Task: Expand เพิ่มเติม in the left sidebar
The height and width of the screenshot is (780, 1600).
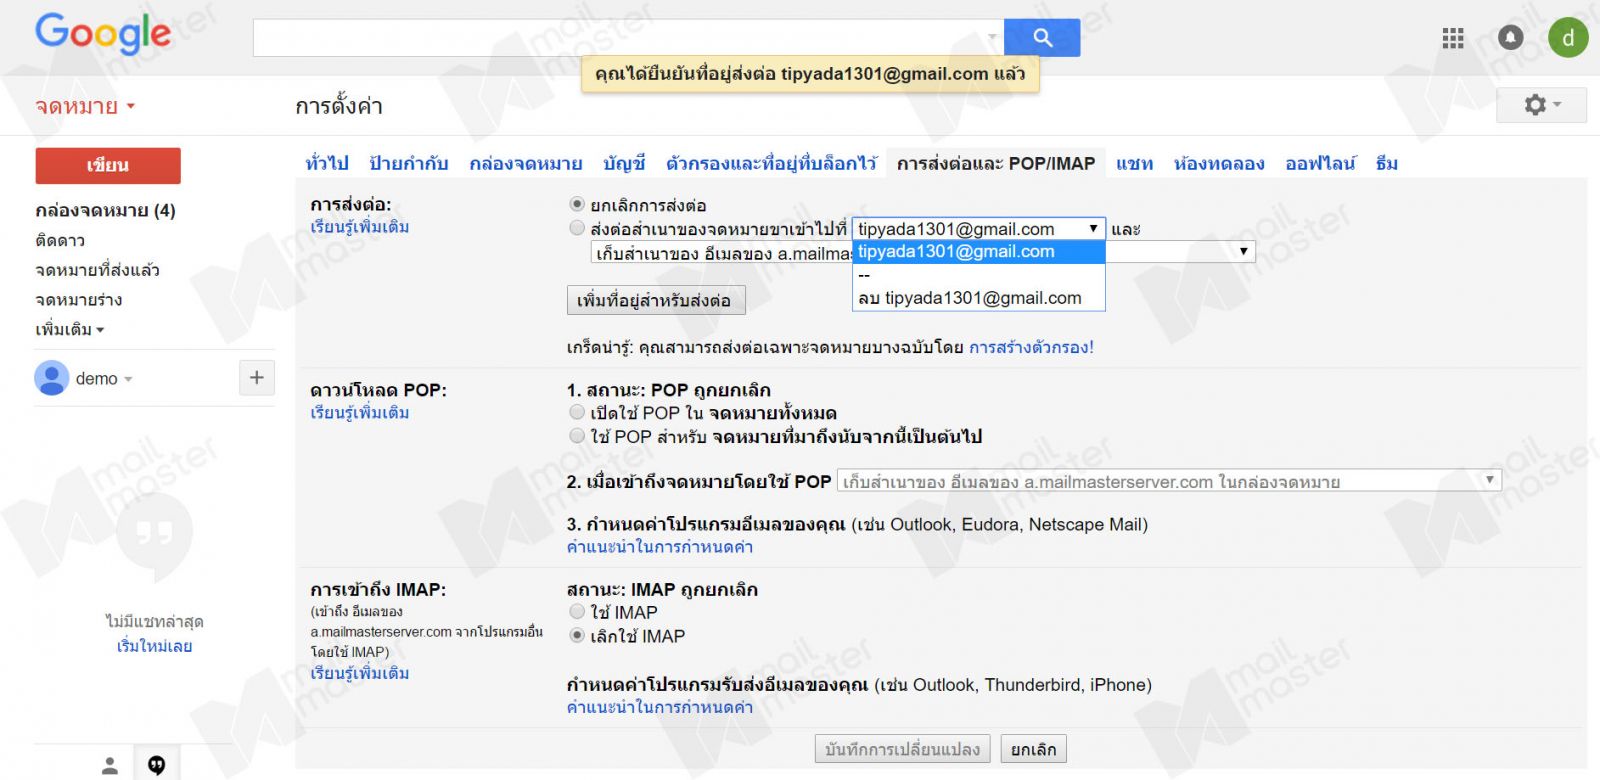Action: (69, 329)
